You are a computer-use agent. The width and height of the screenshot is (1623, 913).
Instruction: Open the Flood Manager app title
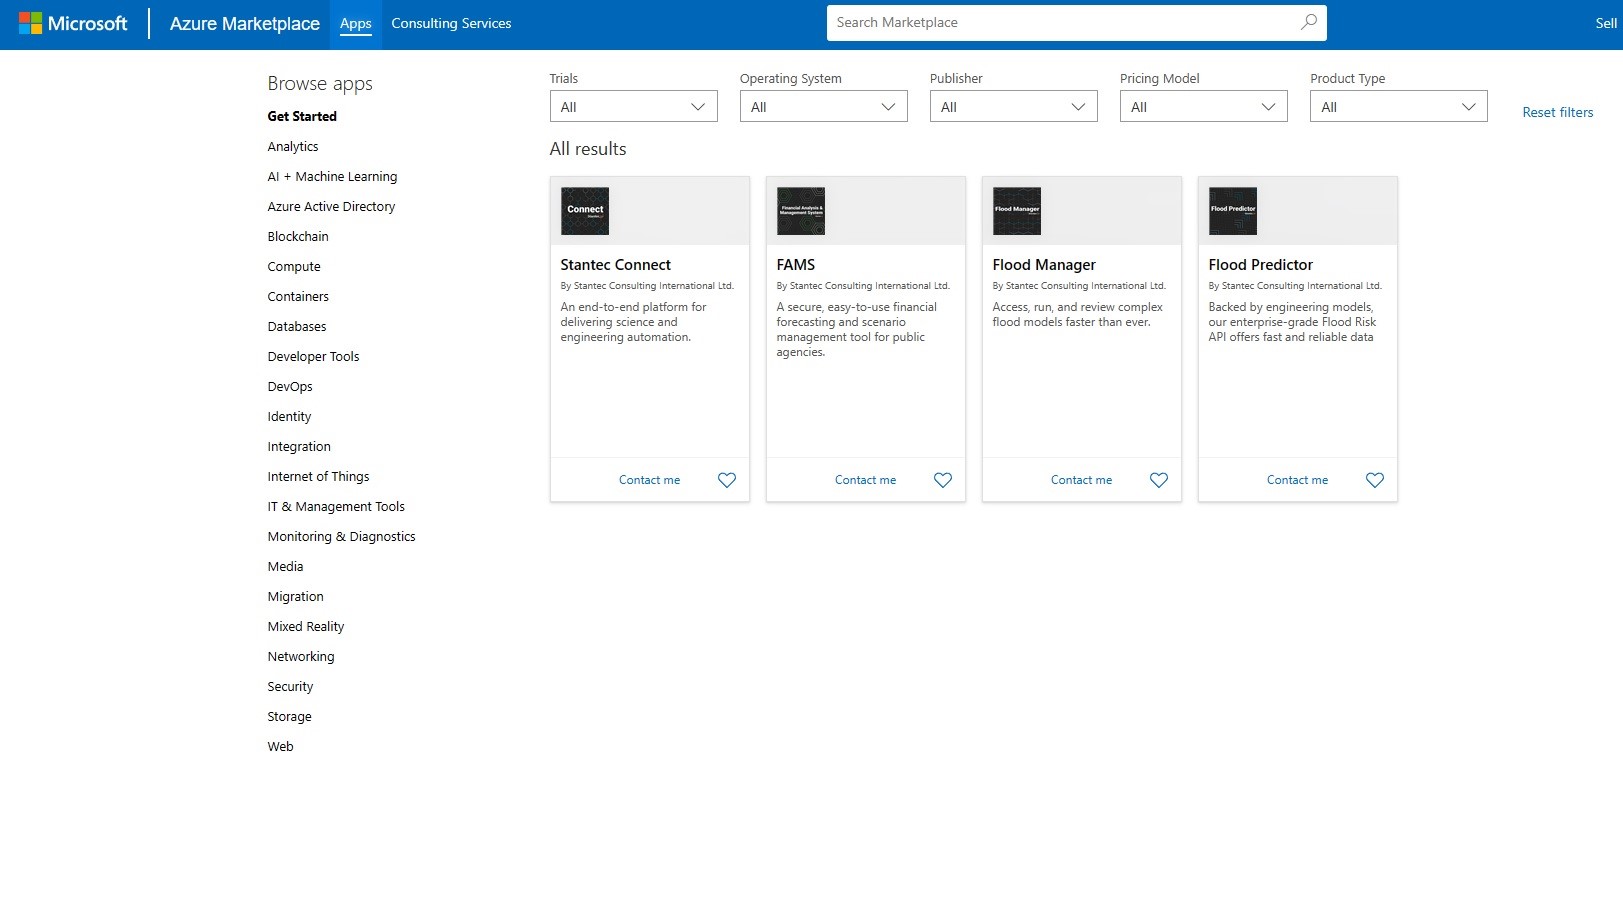1044,265
